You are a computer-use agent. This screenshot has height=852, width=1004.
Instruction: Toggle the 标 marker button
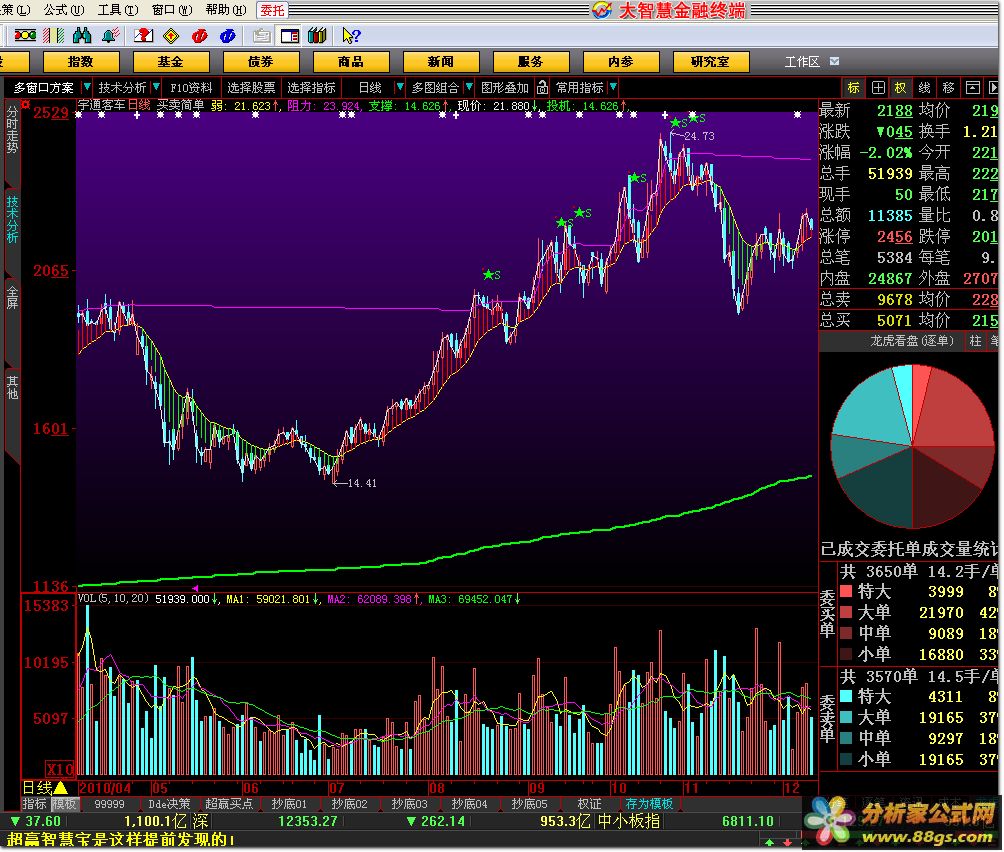coord(854,88)
